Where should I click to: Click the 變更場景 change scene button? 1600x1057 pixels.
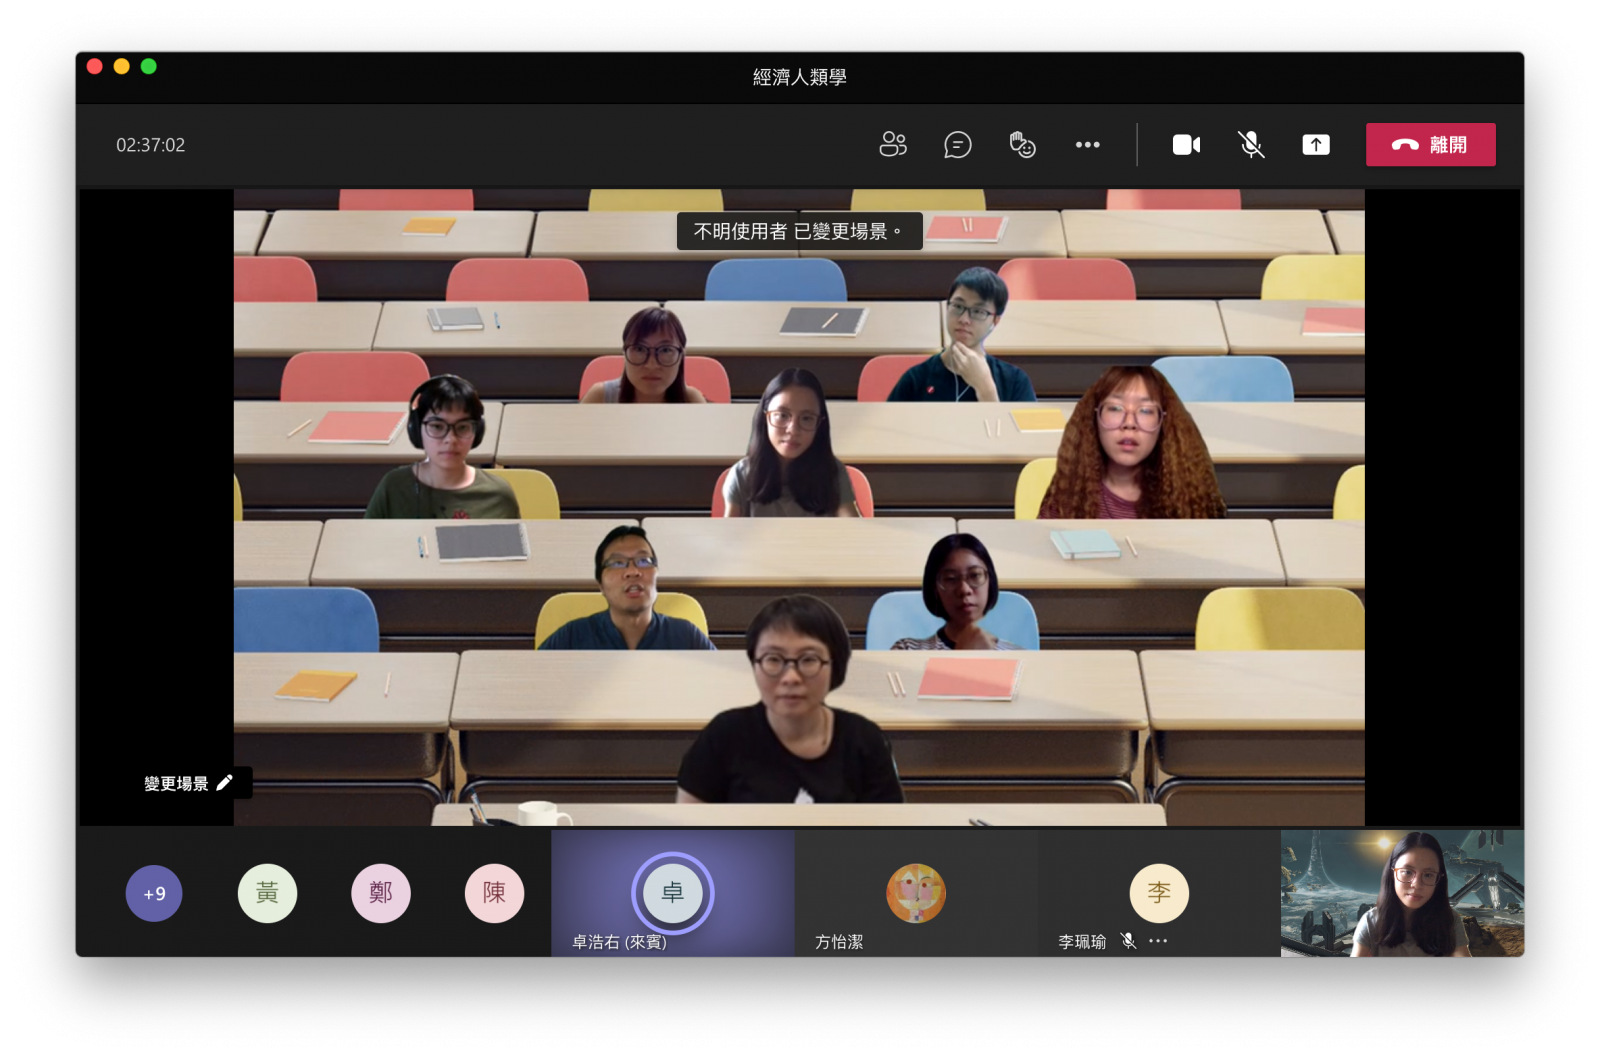click(188, 783)
